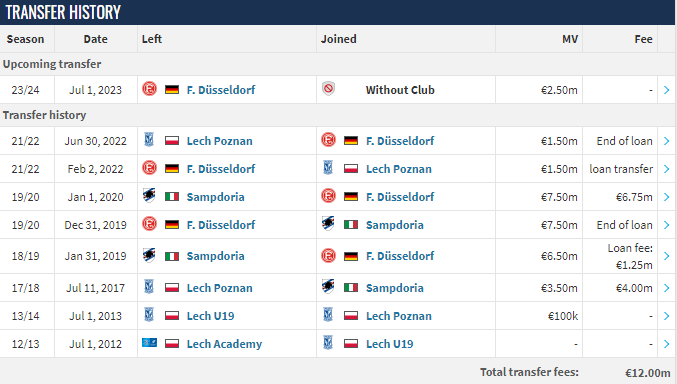
Task: Open details arrow for the Jul 1, 2012 transfer
Action: tap(666, 344)
